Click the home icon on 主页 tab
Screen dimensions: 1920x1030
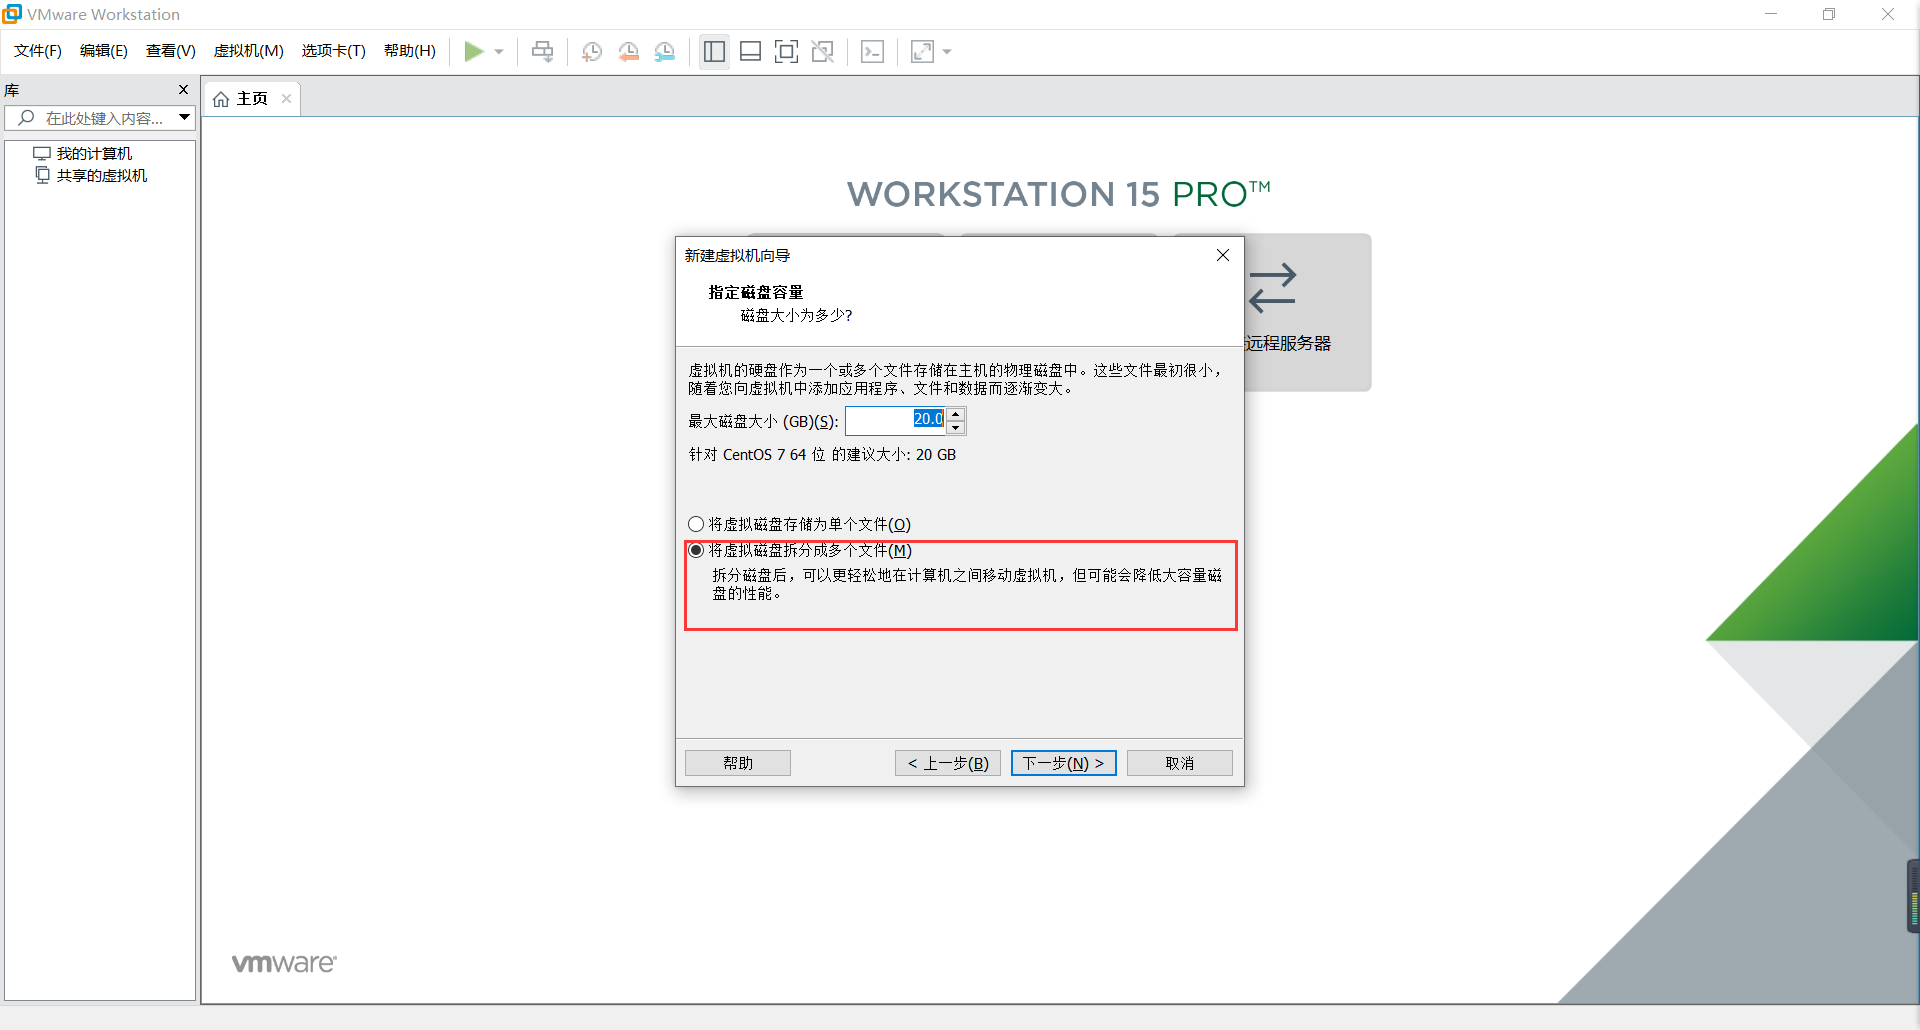click(x=221, y=99)
